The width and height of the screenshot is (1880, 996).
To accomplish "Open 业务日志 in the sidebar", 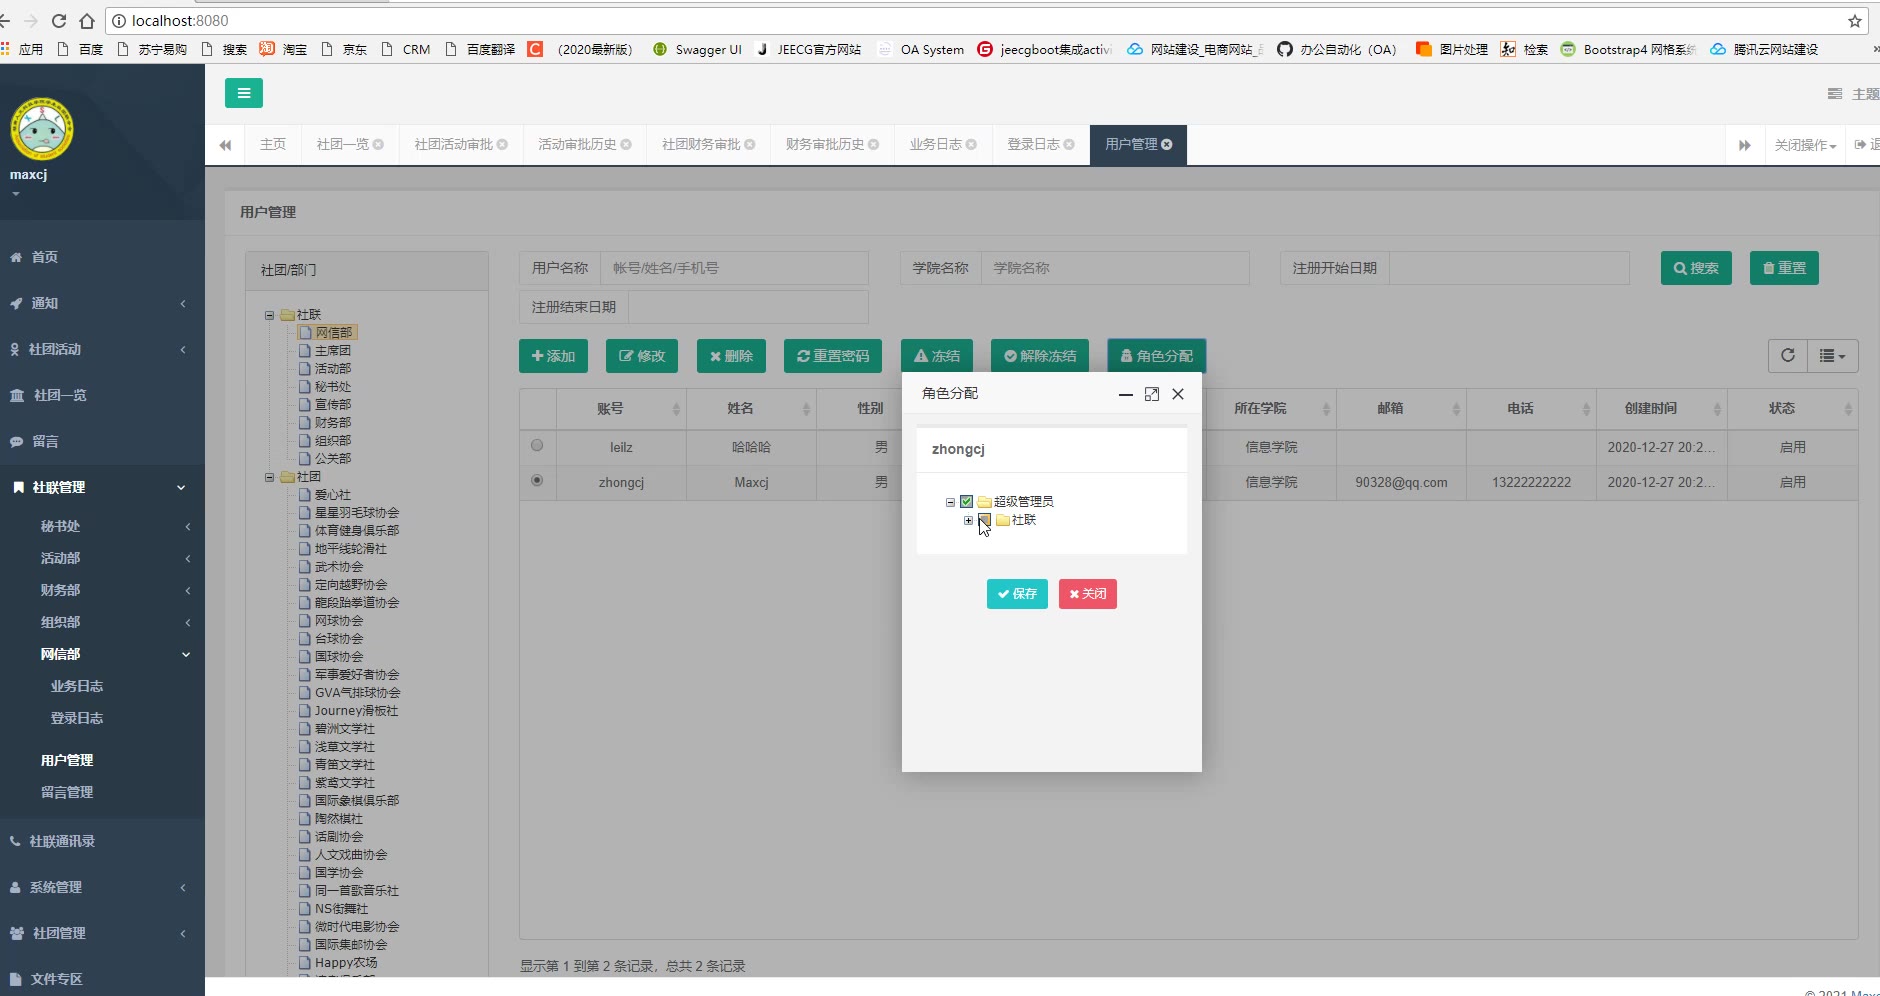I will (77, 686).
